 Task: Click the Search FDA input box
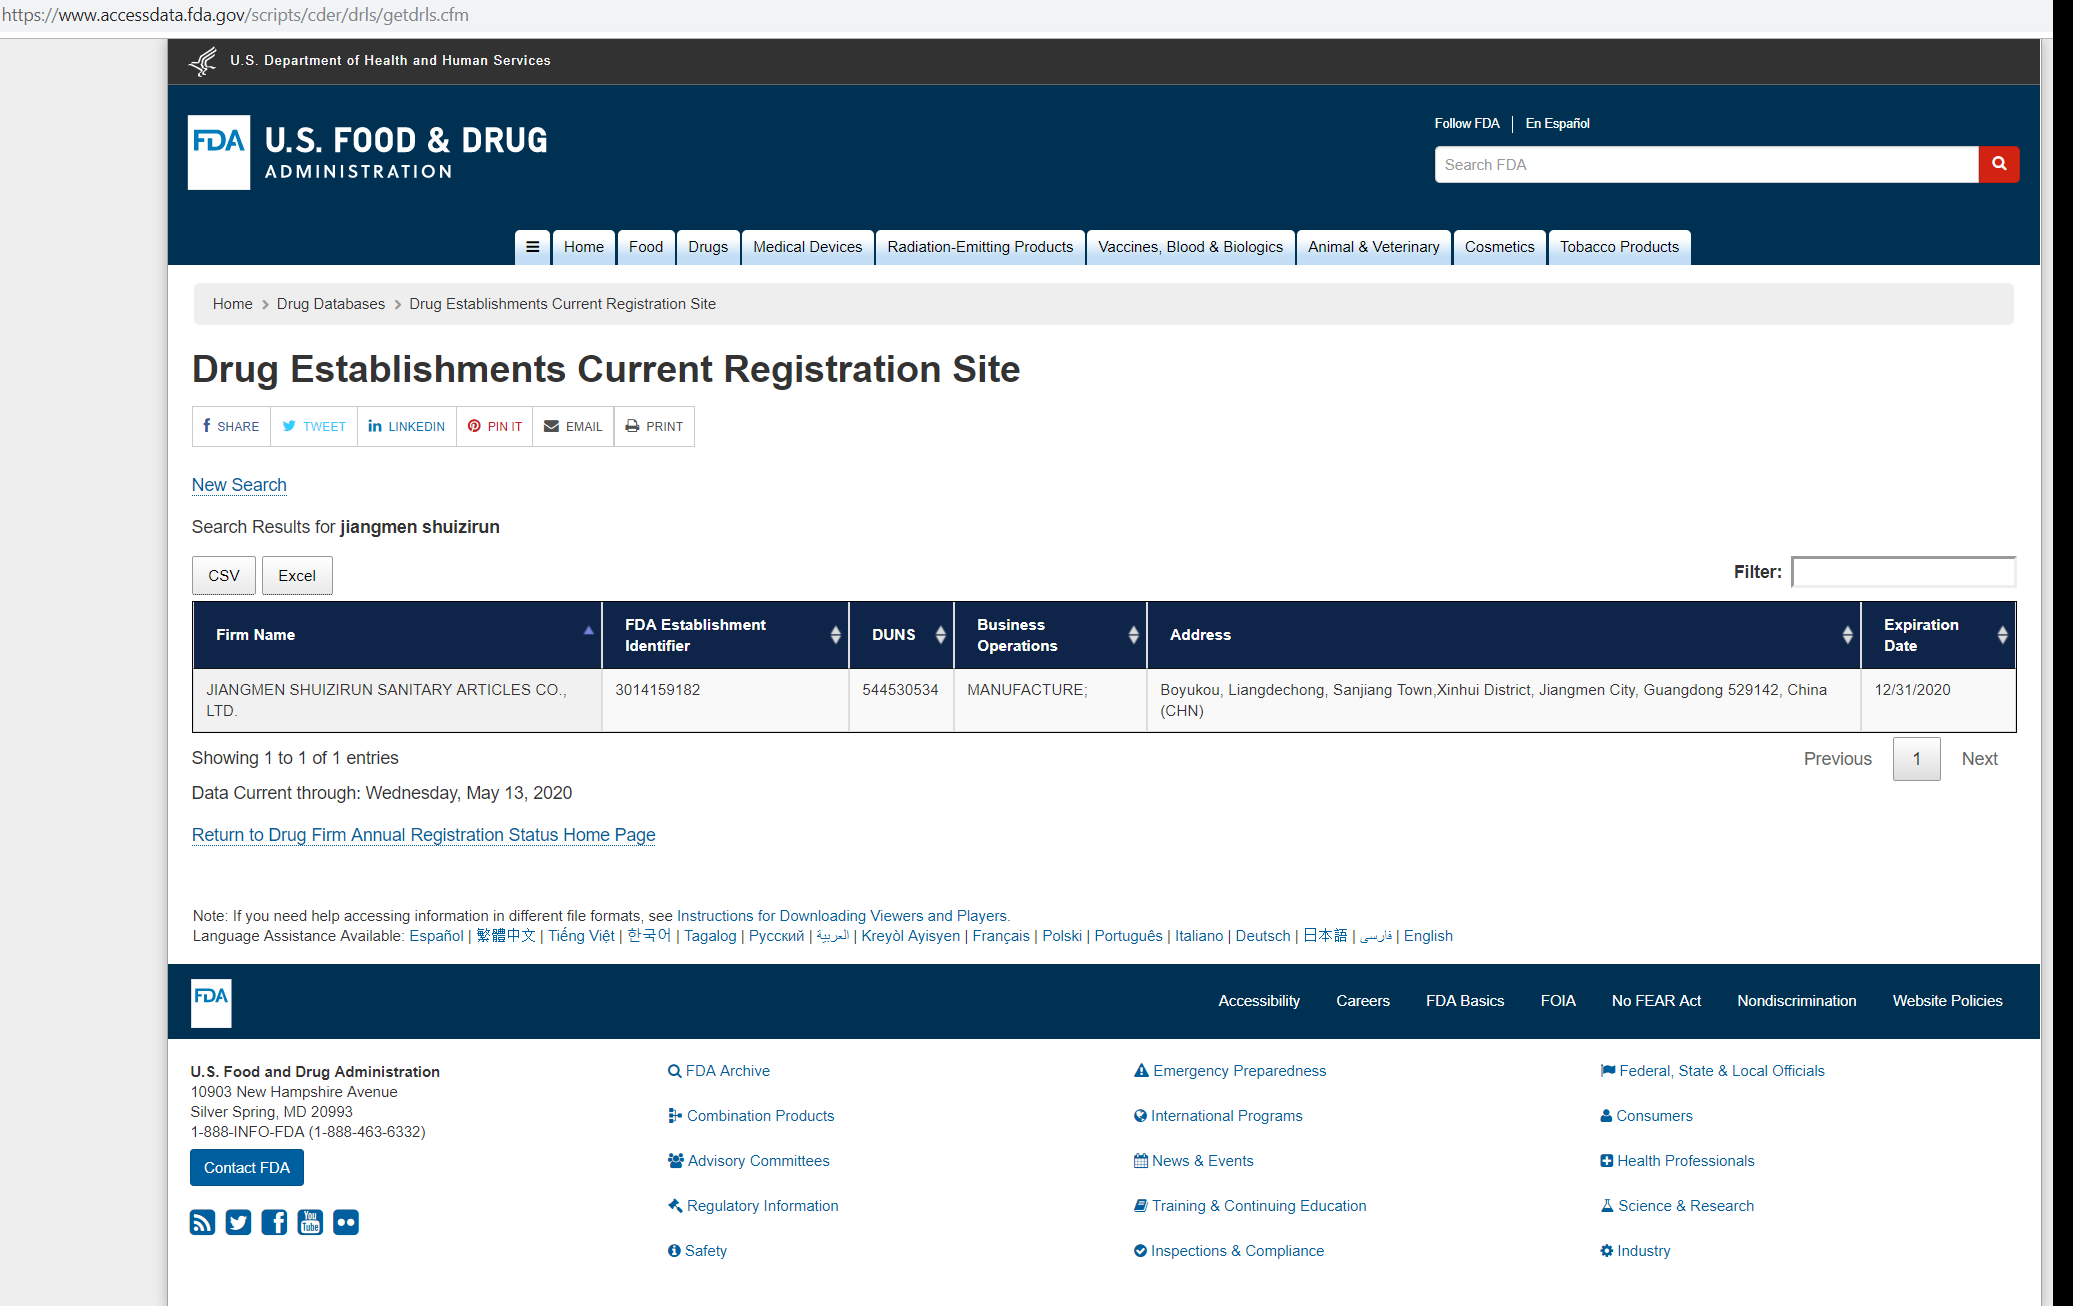[1705, 164]
